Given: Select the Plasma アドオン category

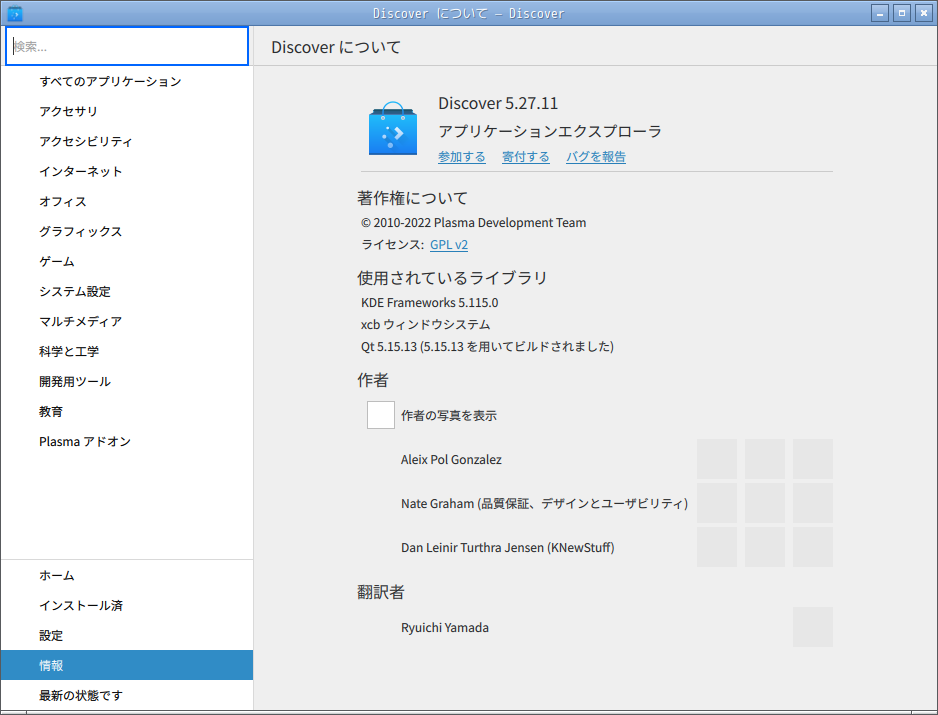Looking at the screenshot, I should click(x=127, y=442).
